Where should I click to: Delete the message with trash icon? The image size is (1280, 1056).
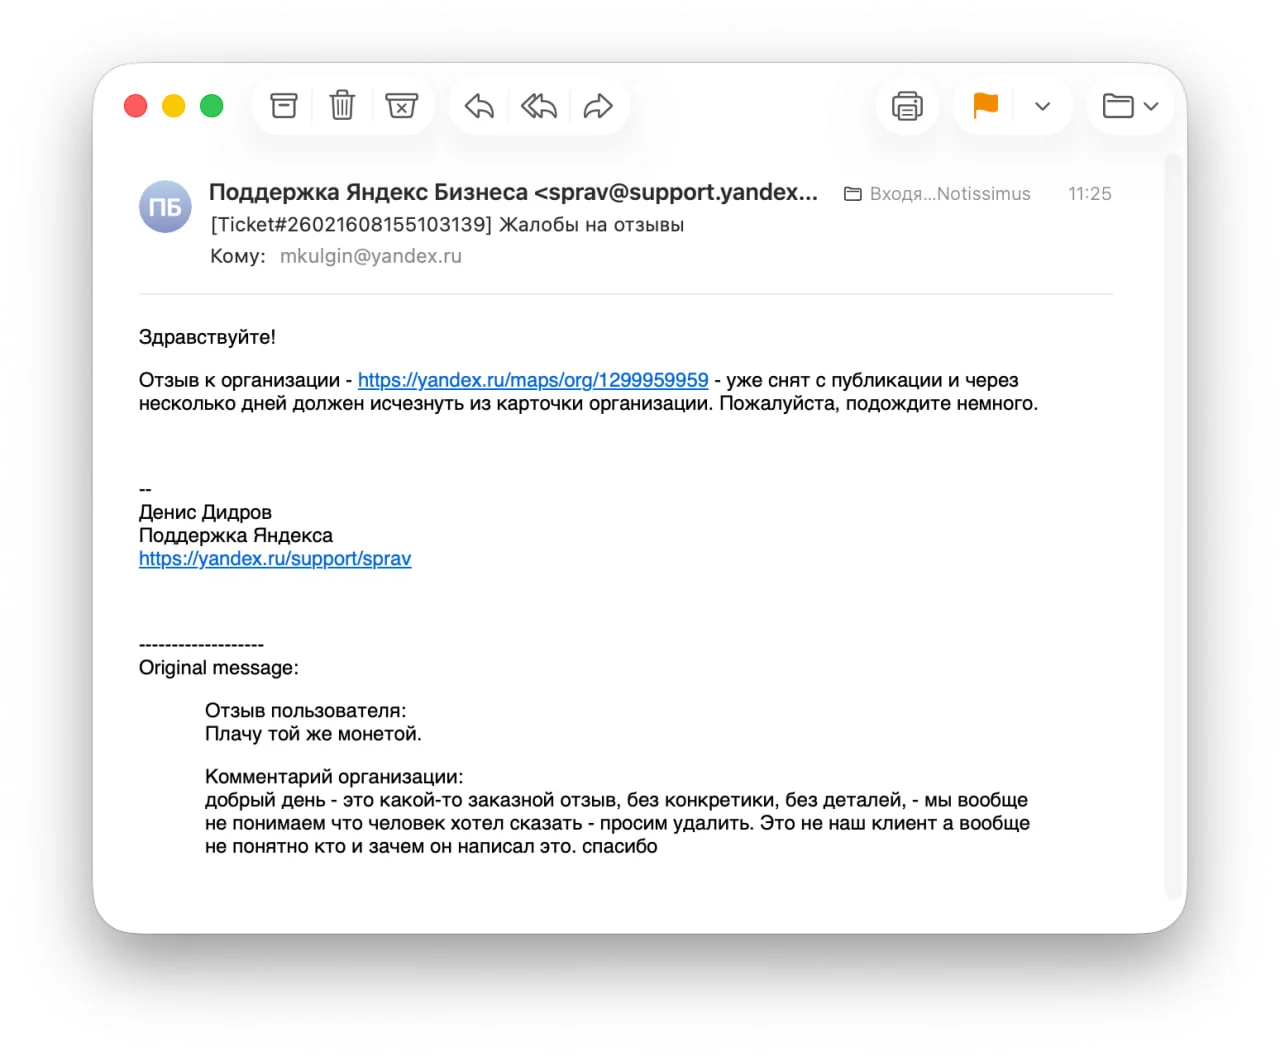(x=342, y=106)
